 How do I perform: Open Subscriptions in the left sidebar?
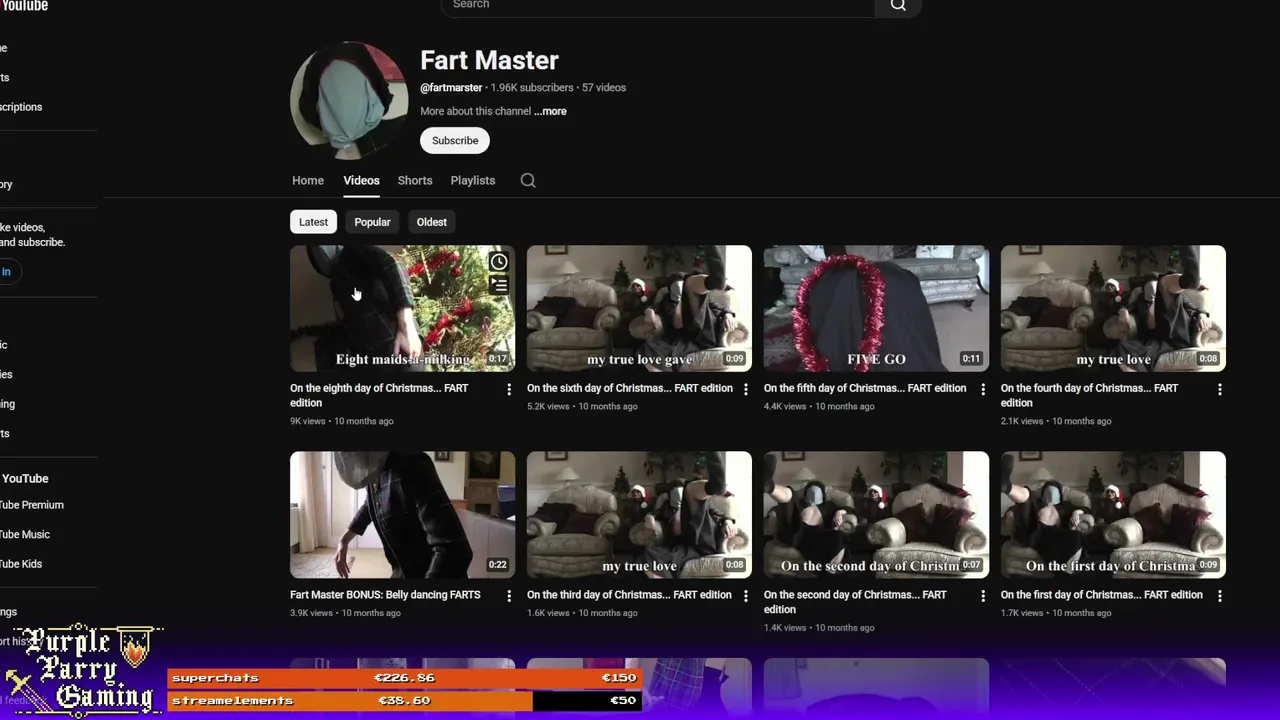click(21, 107)
